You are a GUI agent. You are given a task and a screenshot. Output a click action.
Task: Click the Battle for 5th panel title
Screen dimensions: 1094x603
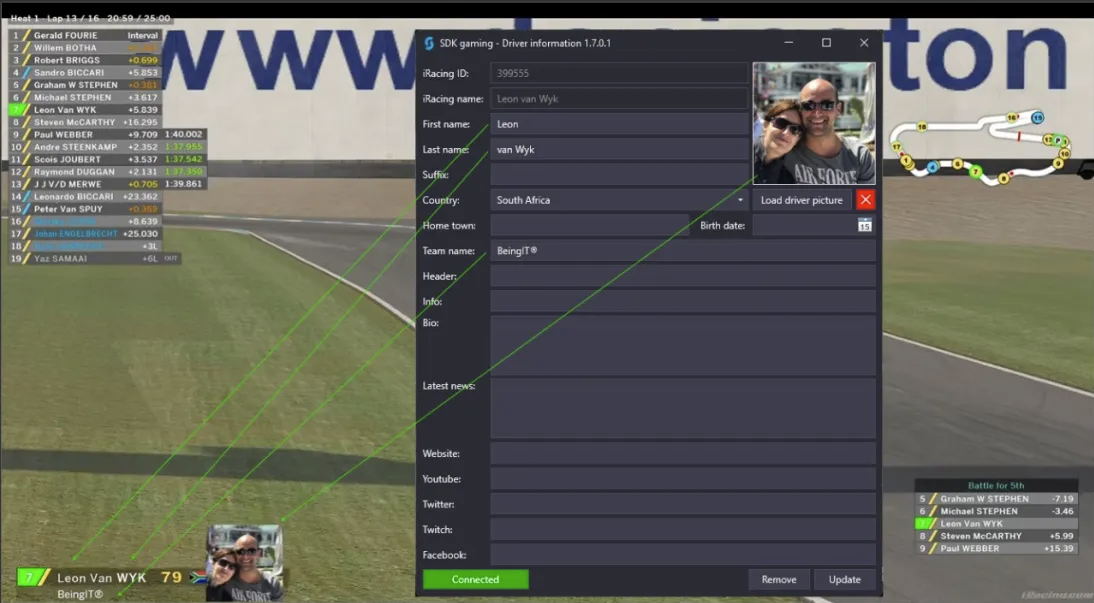point(996,485)
